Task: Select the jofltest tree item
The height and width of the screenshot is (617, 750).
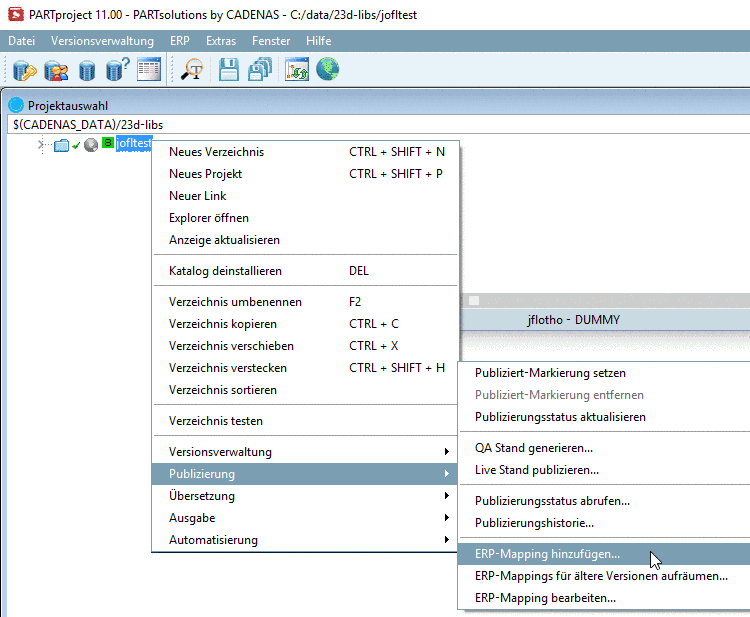Action: pos(134,143)
